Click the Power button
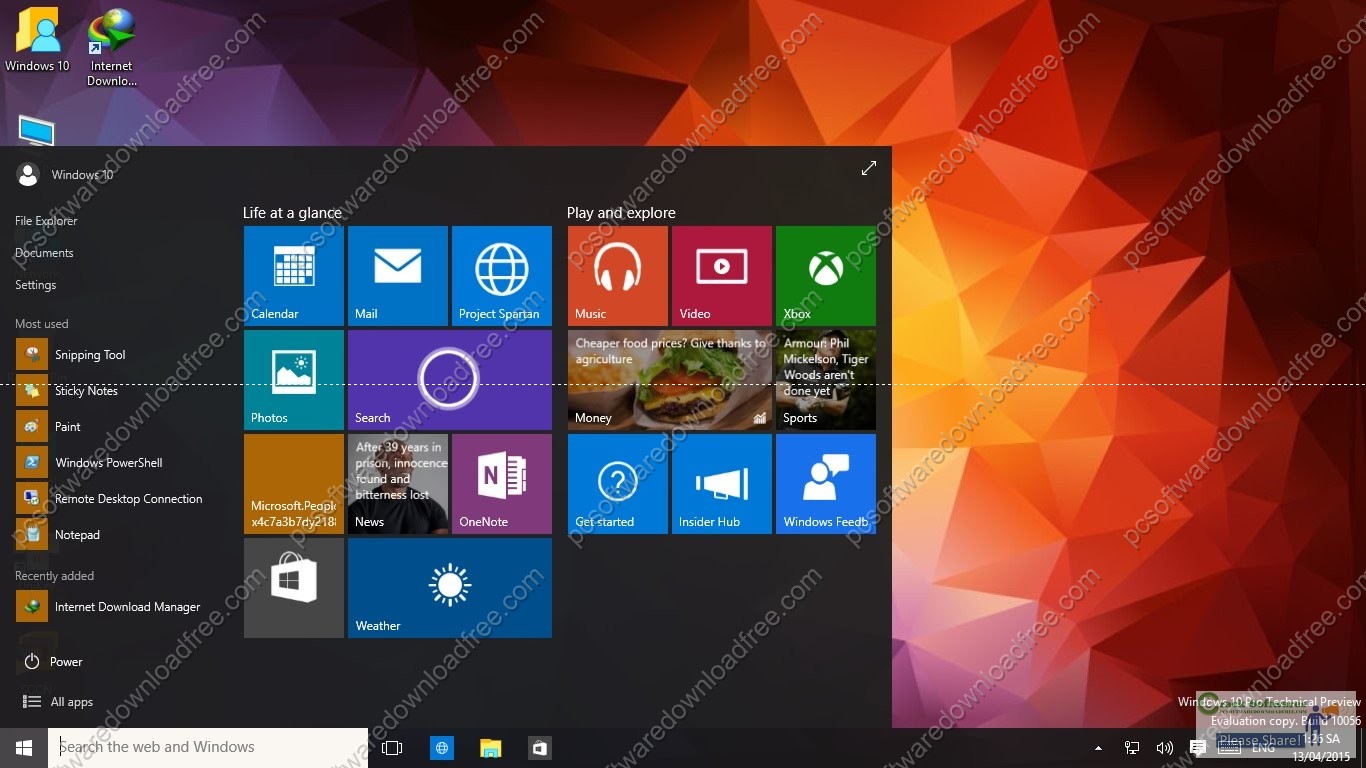The image size is (1366, 768). 53,662
